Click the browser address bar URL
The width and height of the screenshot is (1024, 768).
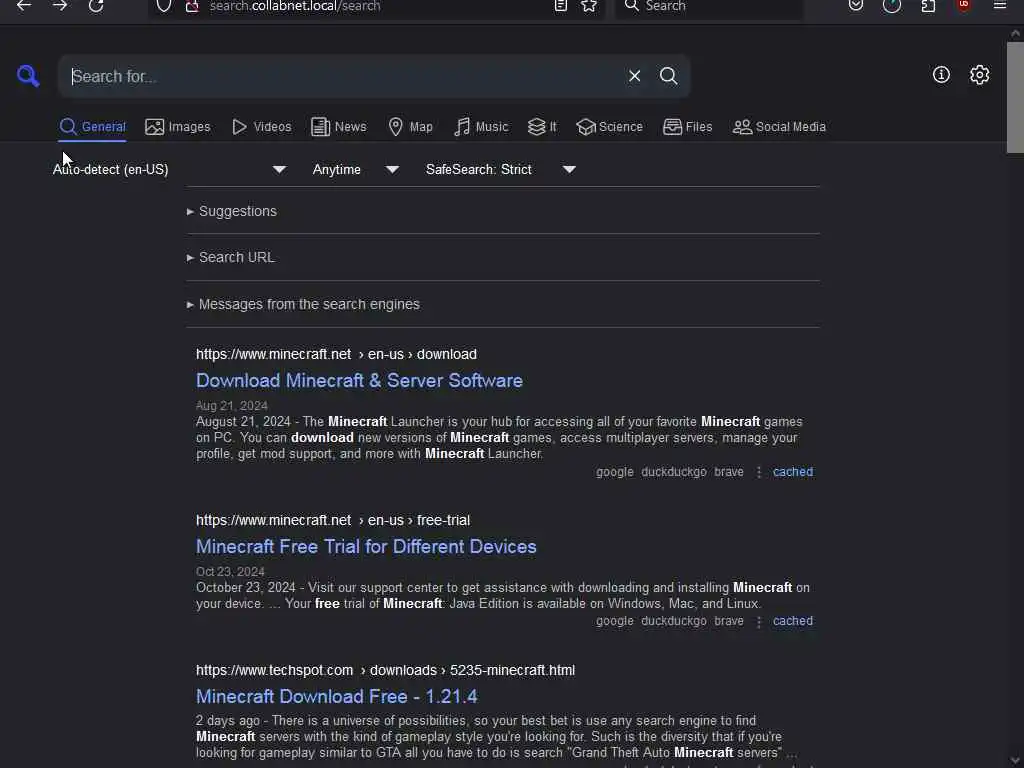click(x=295, y=6)
